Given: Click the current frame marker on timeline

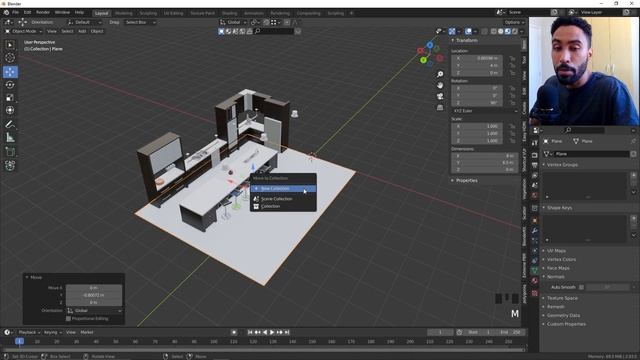Looking at the screenshot, I should point(19,341).
